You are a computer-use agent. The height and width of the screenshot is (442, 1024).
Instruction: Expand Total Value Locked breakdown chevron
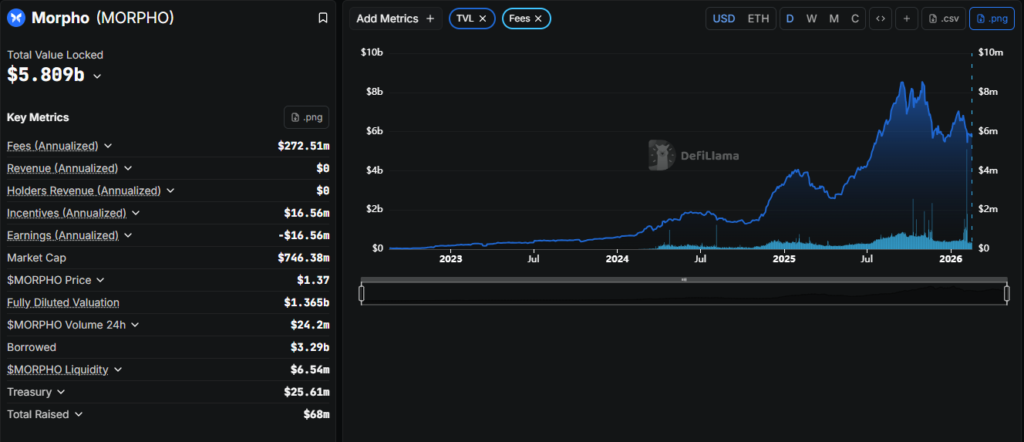97,76
